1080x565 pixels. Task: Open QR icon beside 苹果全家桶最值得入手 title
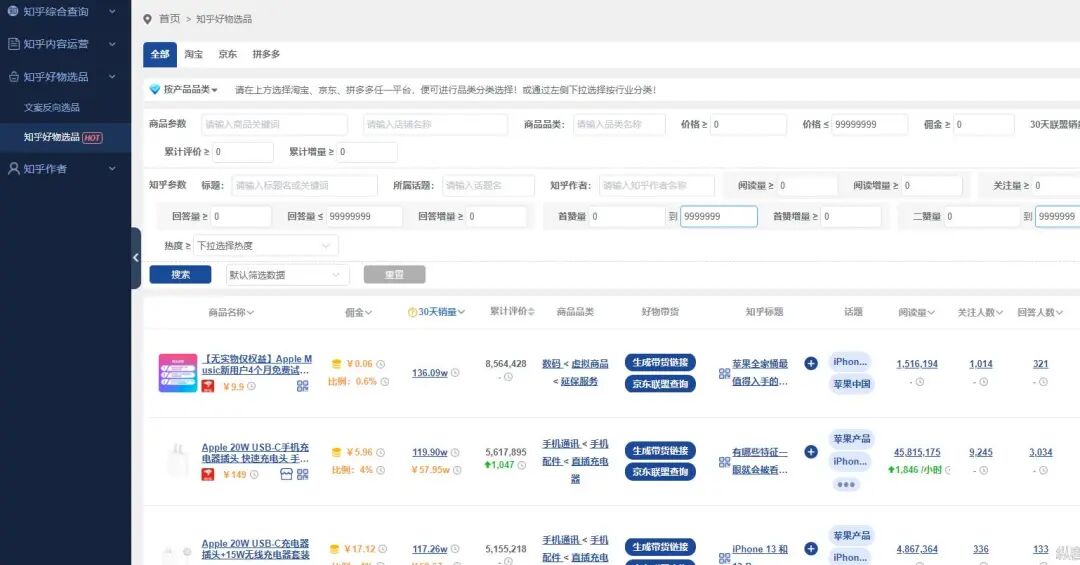pyautogui.click(x=724, y=373)
